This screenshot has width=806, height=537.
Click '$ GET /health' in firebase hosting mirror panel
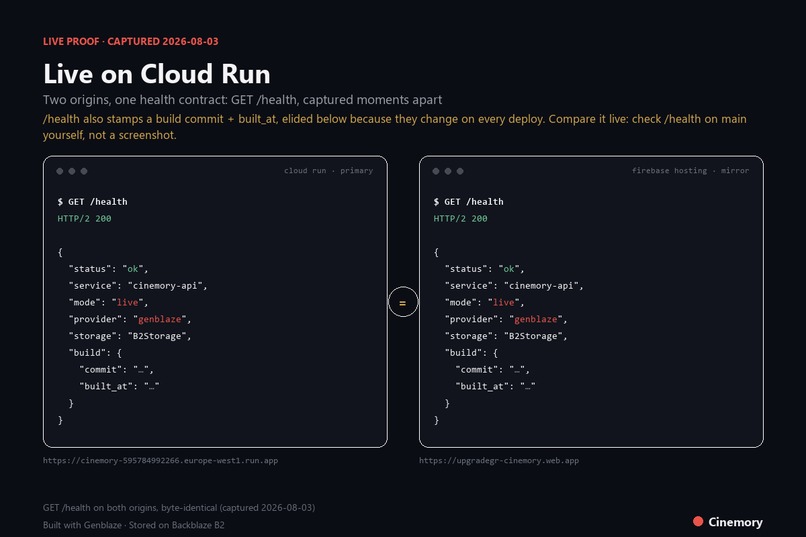(468, 202)
